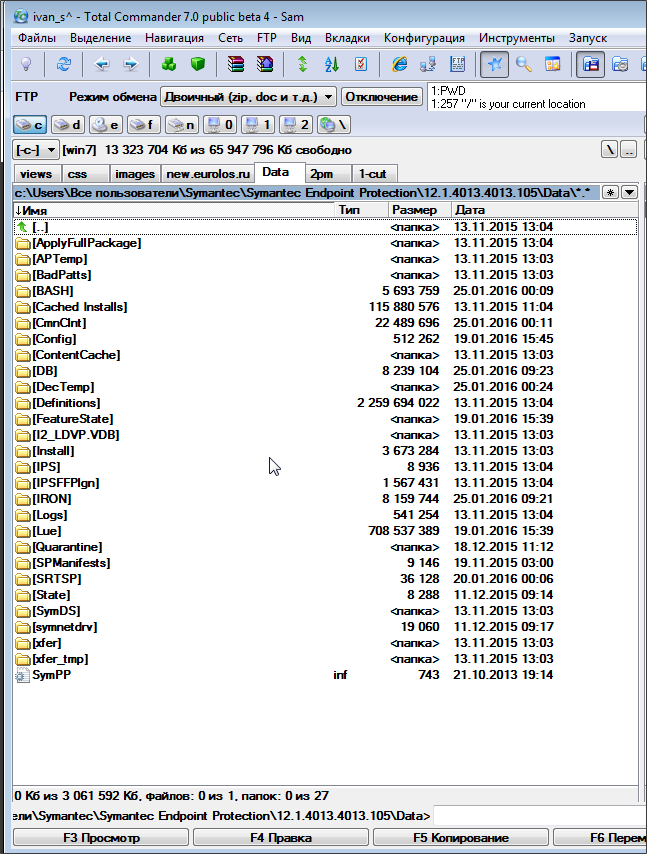Click the FTP log text area
This screenshot has width=647, height=854.
(536, 97)
